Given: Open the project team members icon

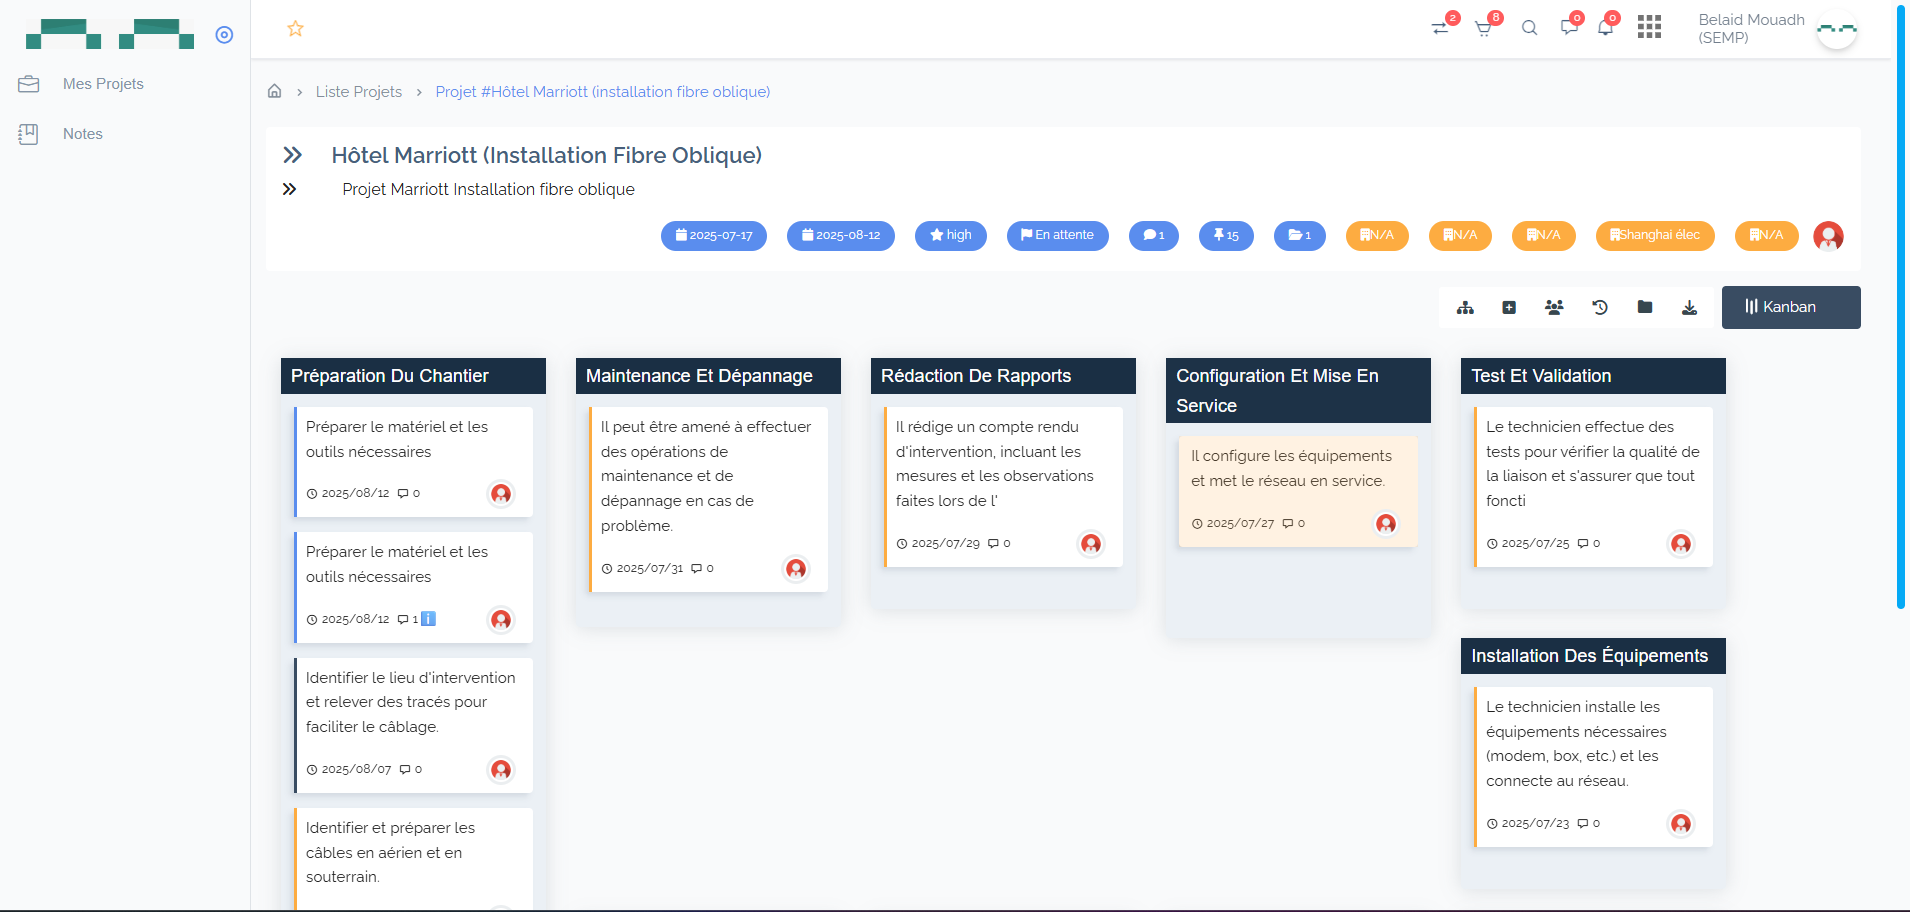Looking at the screenshot, I should coord(1554,307).
